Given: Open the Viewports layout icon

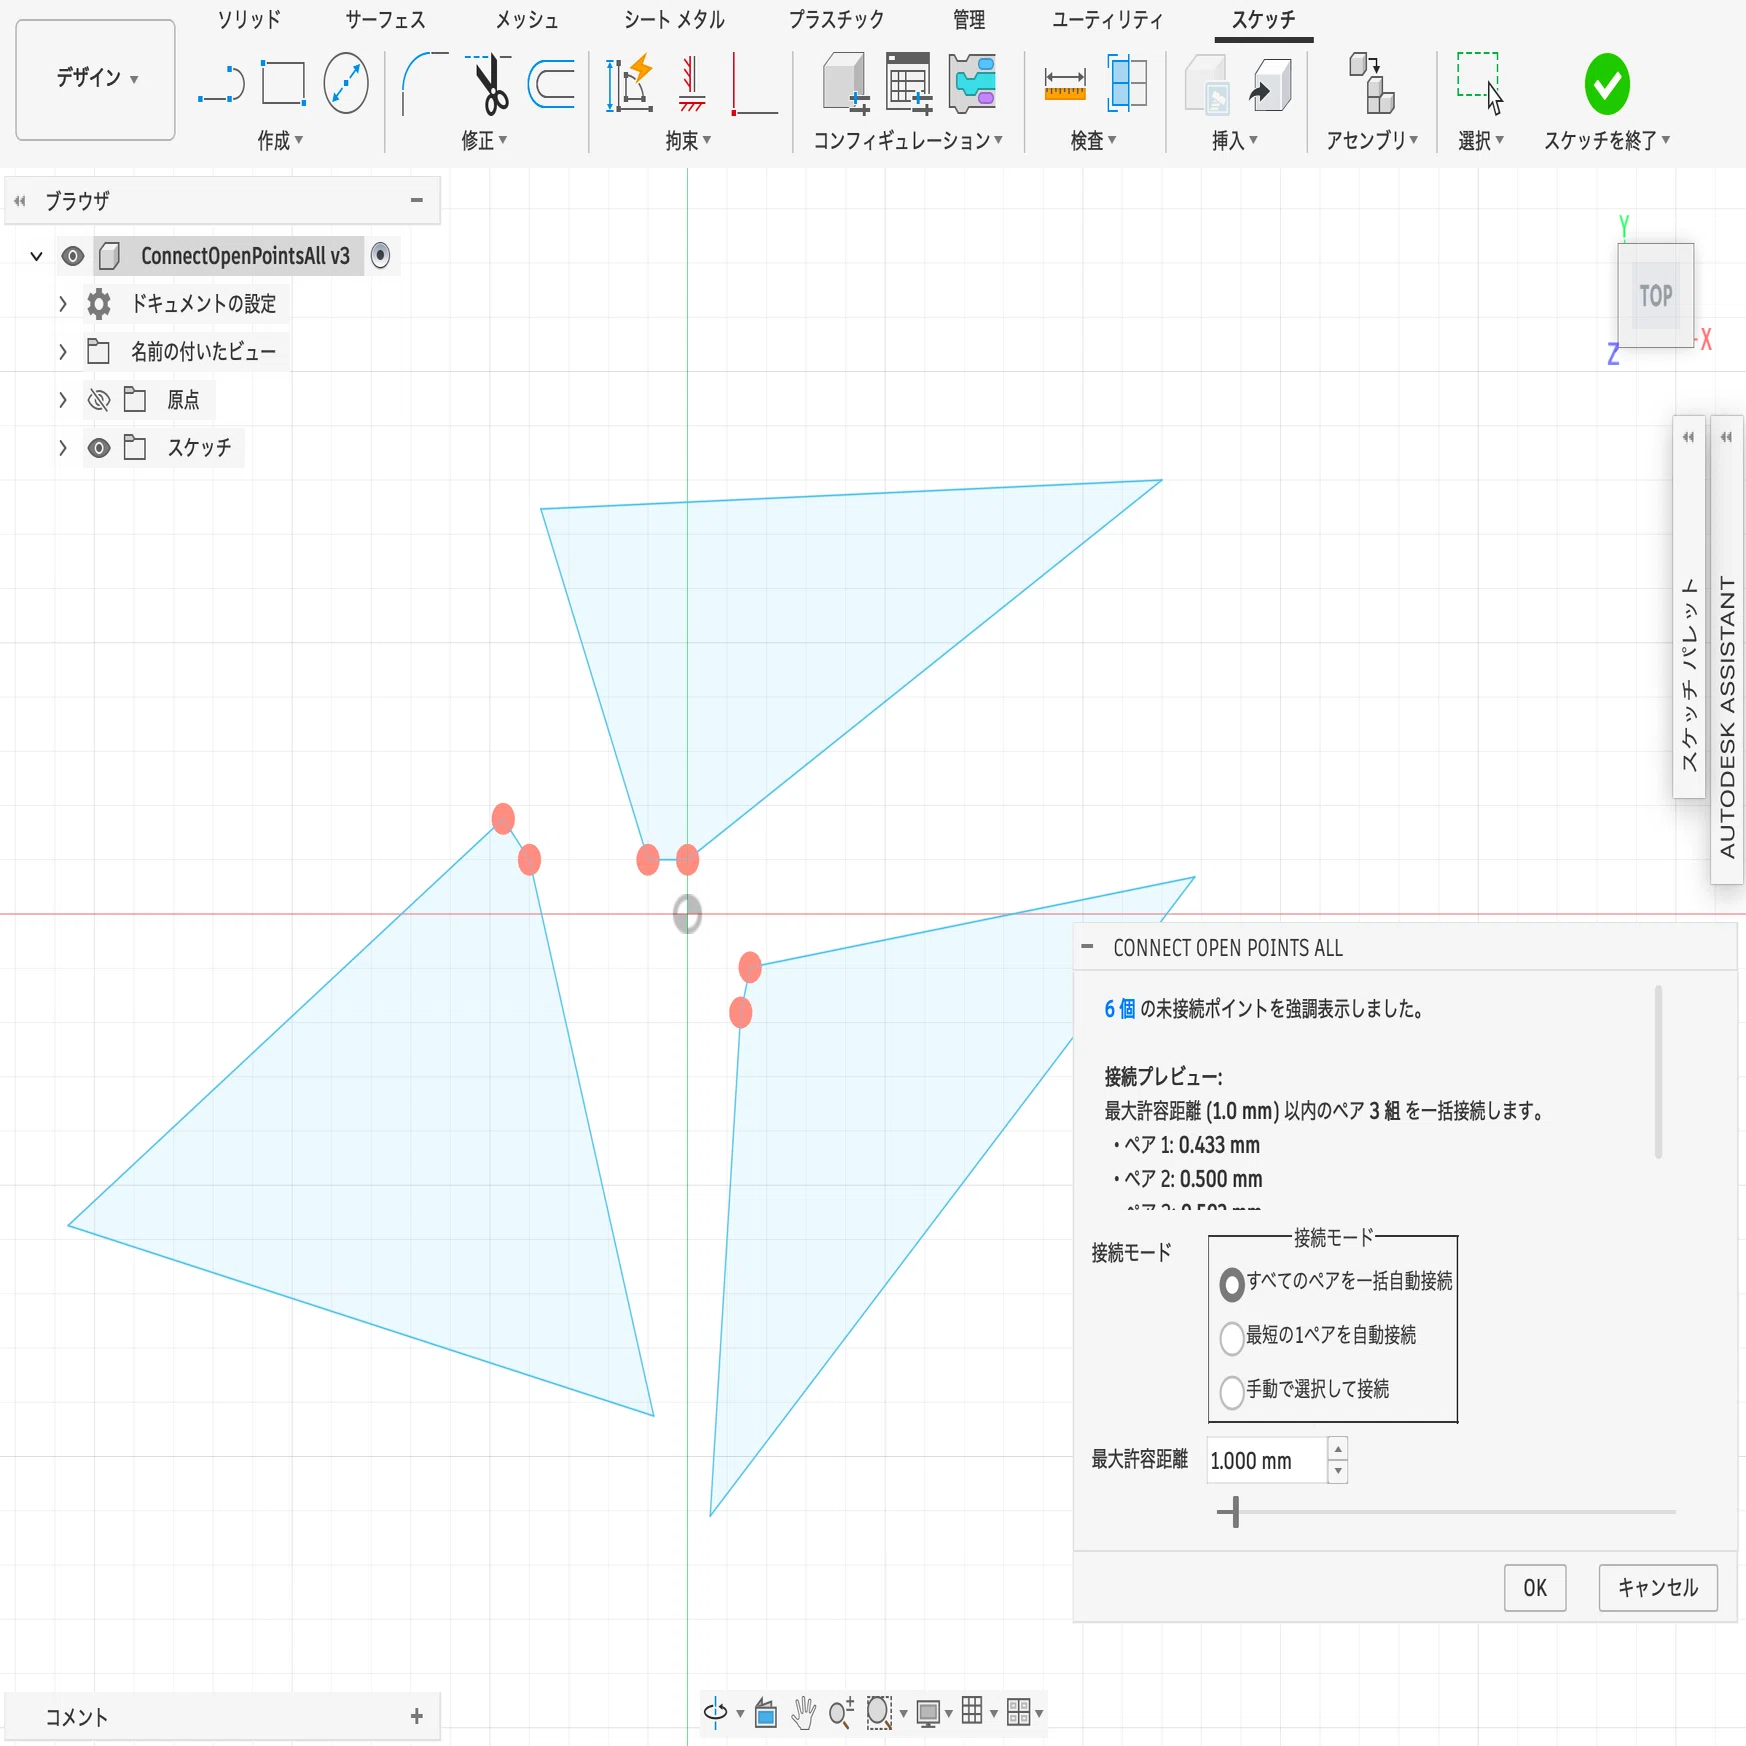Looking at the screenshot, I should [x=1018, y=1713].
